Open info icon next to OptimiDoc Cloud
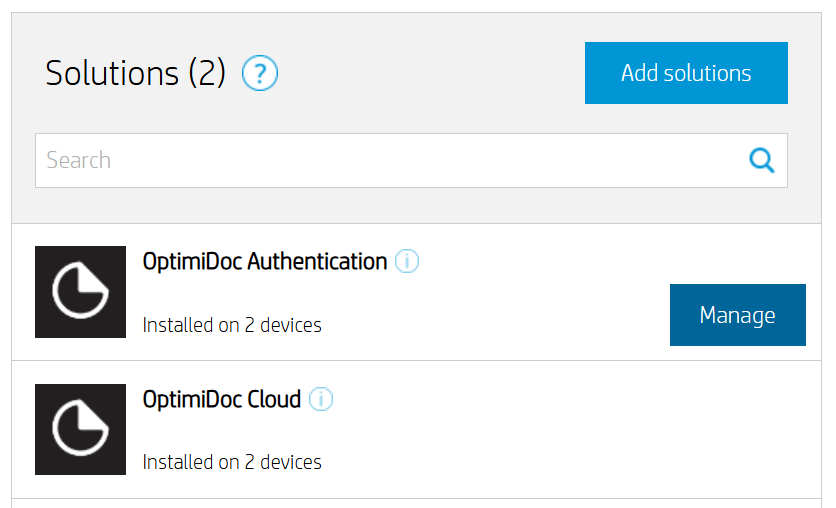The height and width of the screenshot is (508, 836). click(321, 400)
